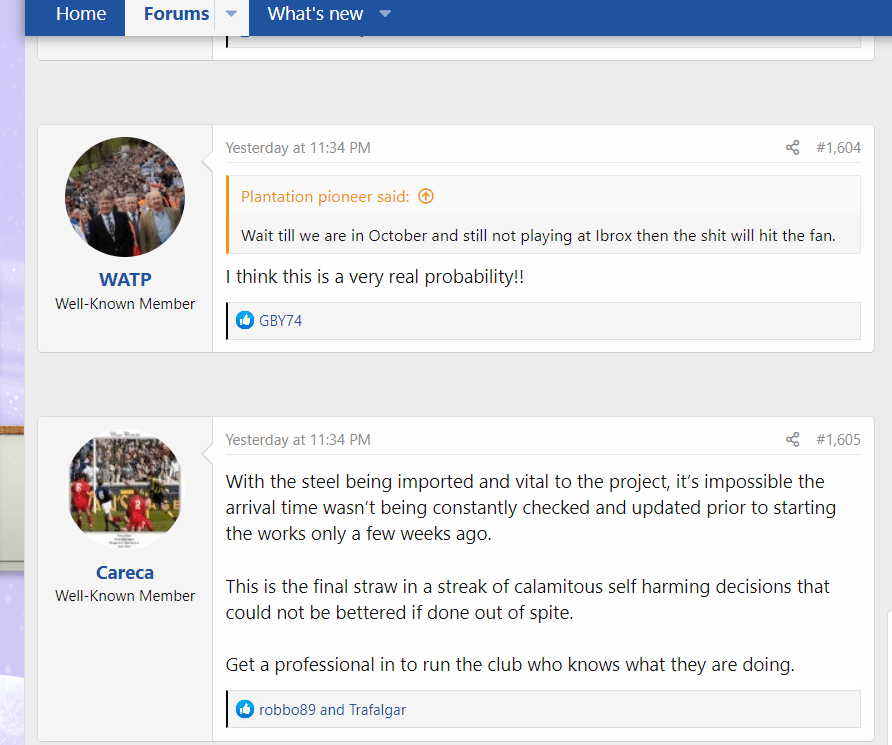
Task: Open post number #1,605 permalink
Action: 838,440
